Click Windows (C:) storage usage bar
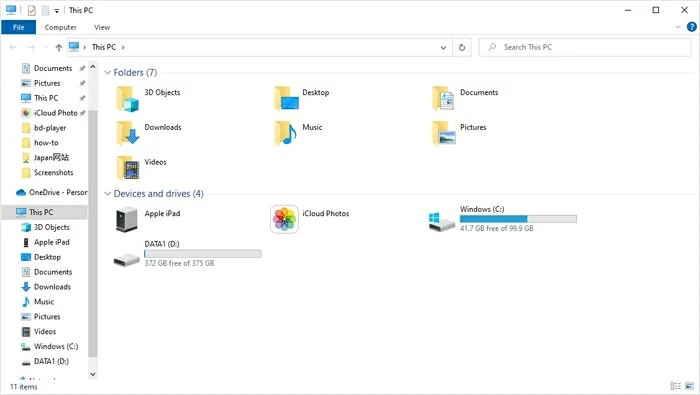Viewport: 700px width, 395px height. pyautogui.click(x=518, y=219)
